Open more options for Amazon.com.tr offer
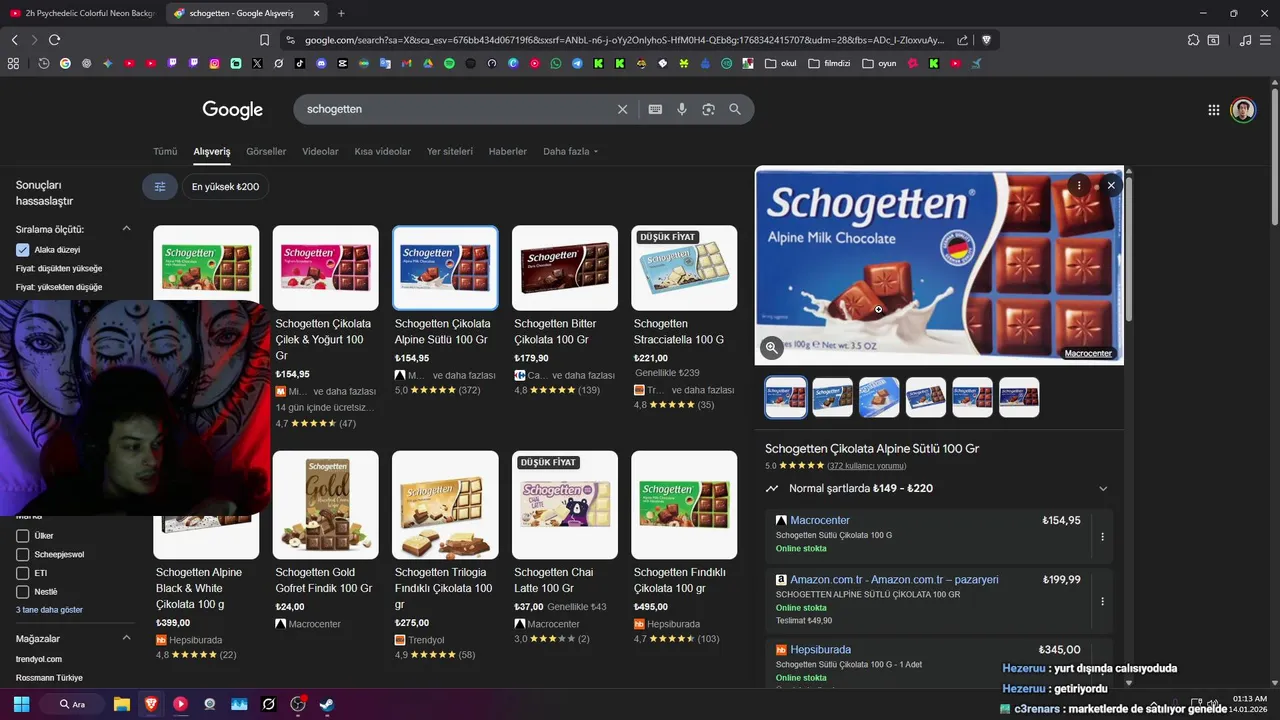1280x720 pixels. (x=1102, y=601)
